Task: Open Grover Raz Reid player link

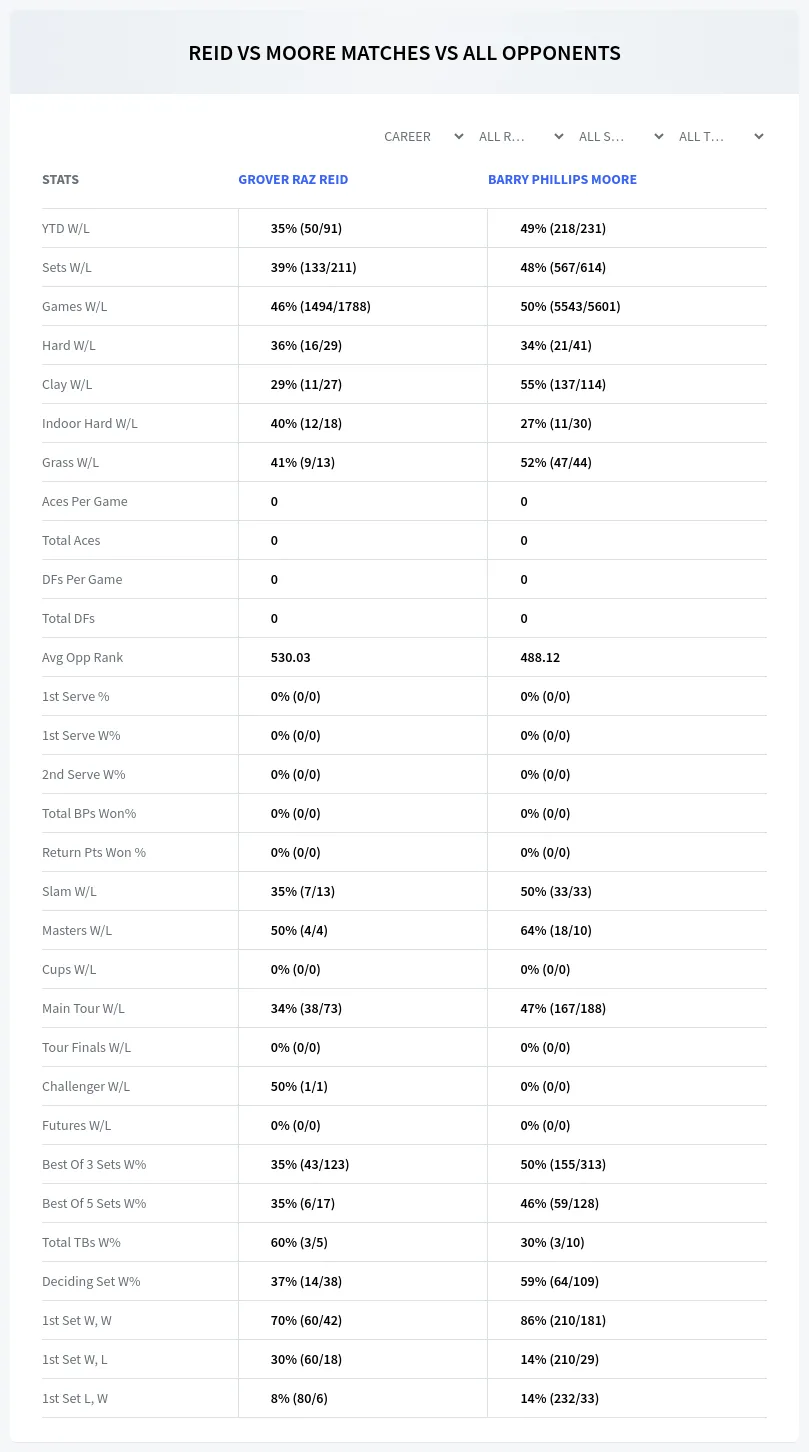Action: (x=293, y=180)
